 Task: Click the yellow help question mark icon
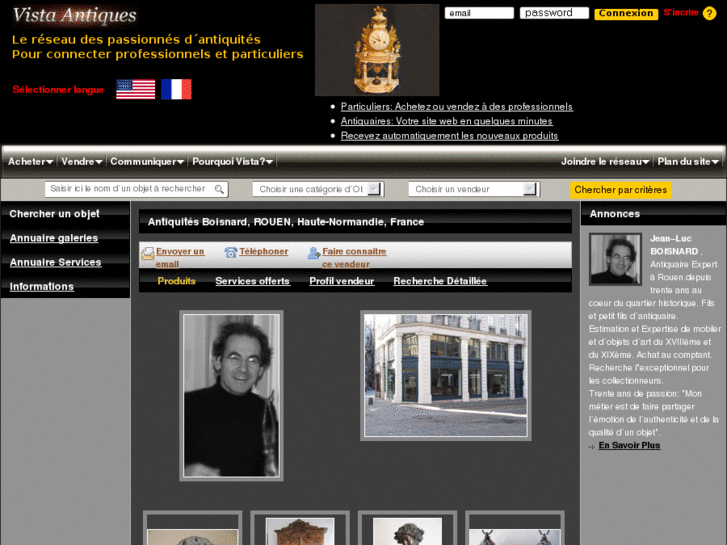(x=709, y=13)
